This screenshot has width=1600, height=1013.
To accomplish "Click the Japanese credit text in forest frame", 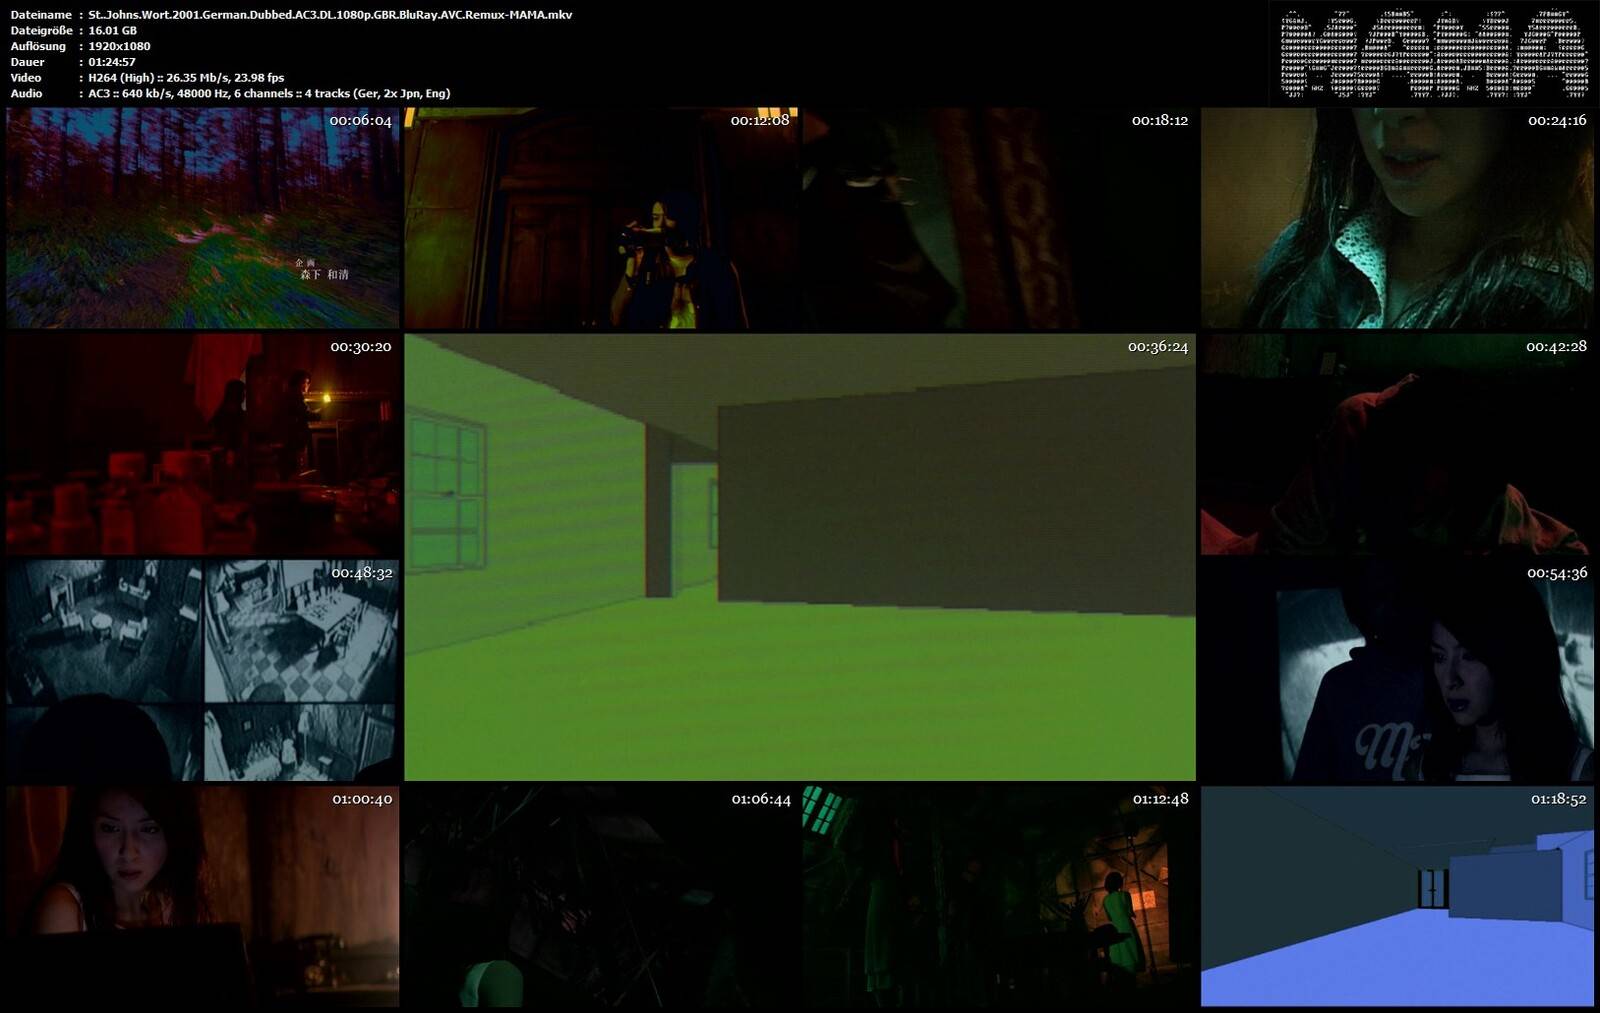I will pos(323,269).
